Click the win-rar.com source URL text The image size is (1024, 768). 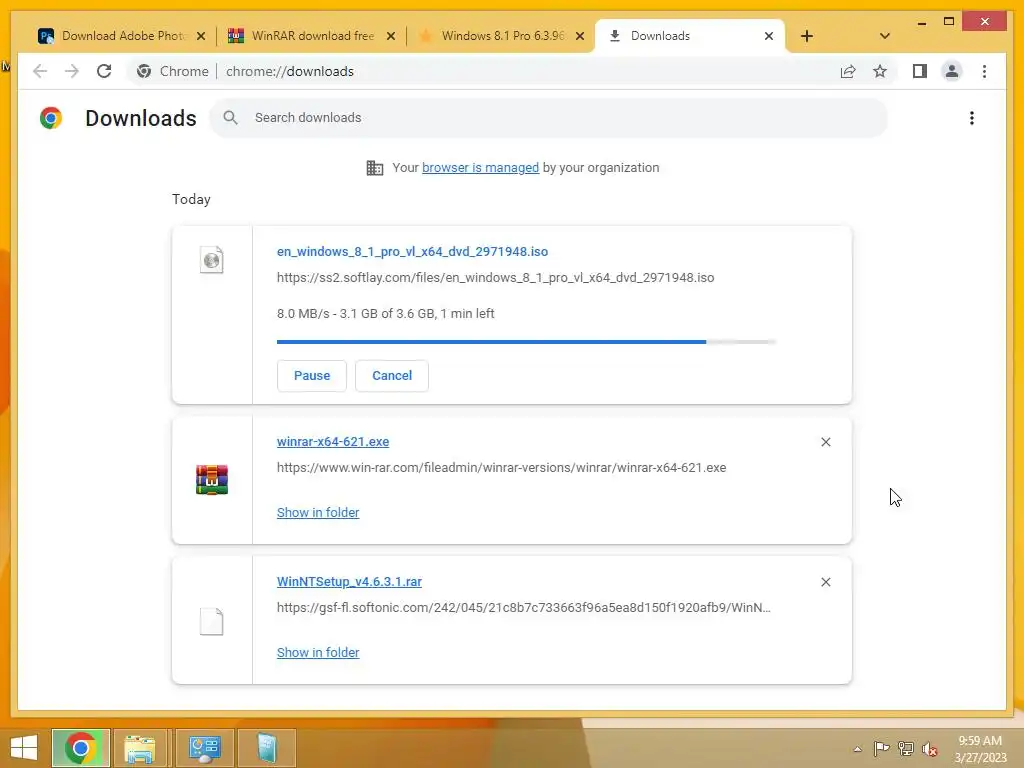501,468
